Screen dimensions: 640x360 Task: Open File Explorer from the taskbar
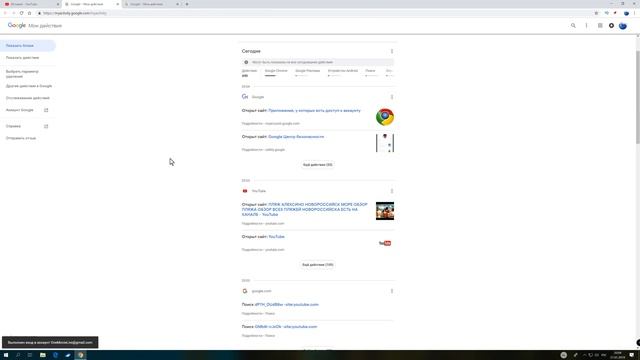click(x=42, y=355)
